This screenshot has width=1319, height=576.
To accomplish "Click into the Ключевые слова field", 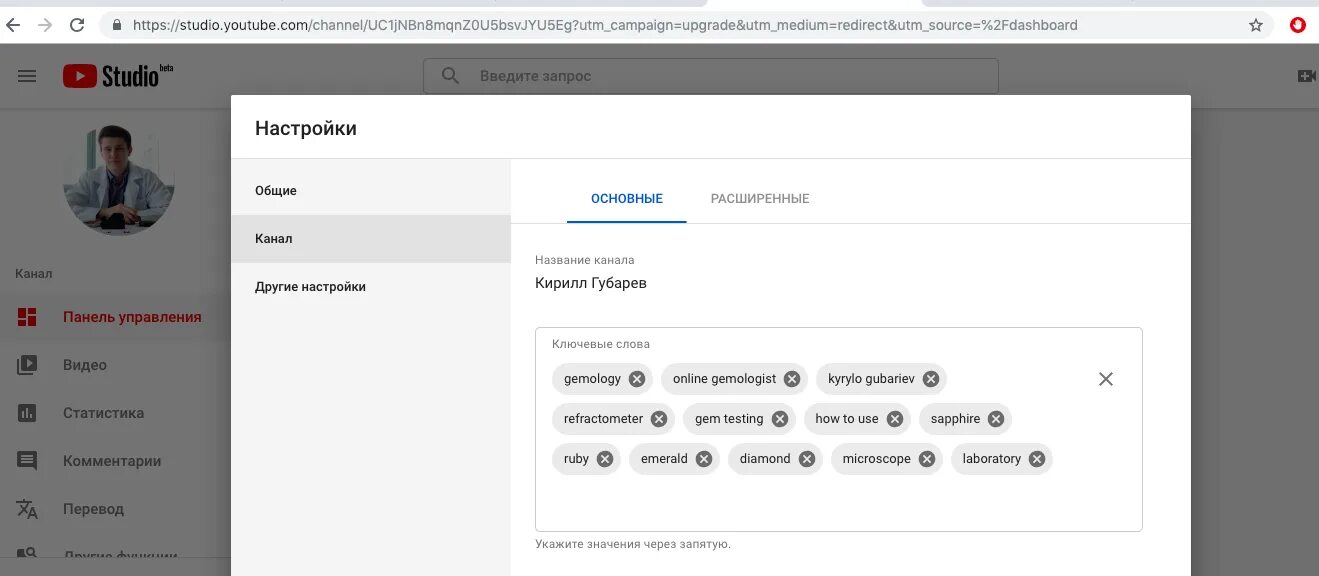I will point(839,429).
